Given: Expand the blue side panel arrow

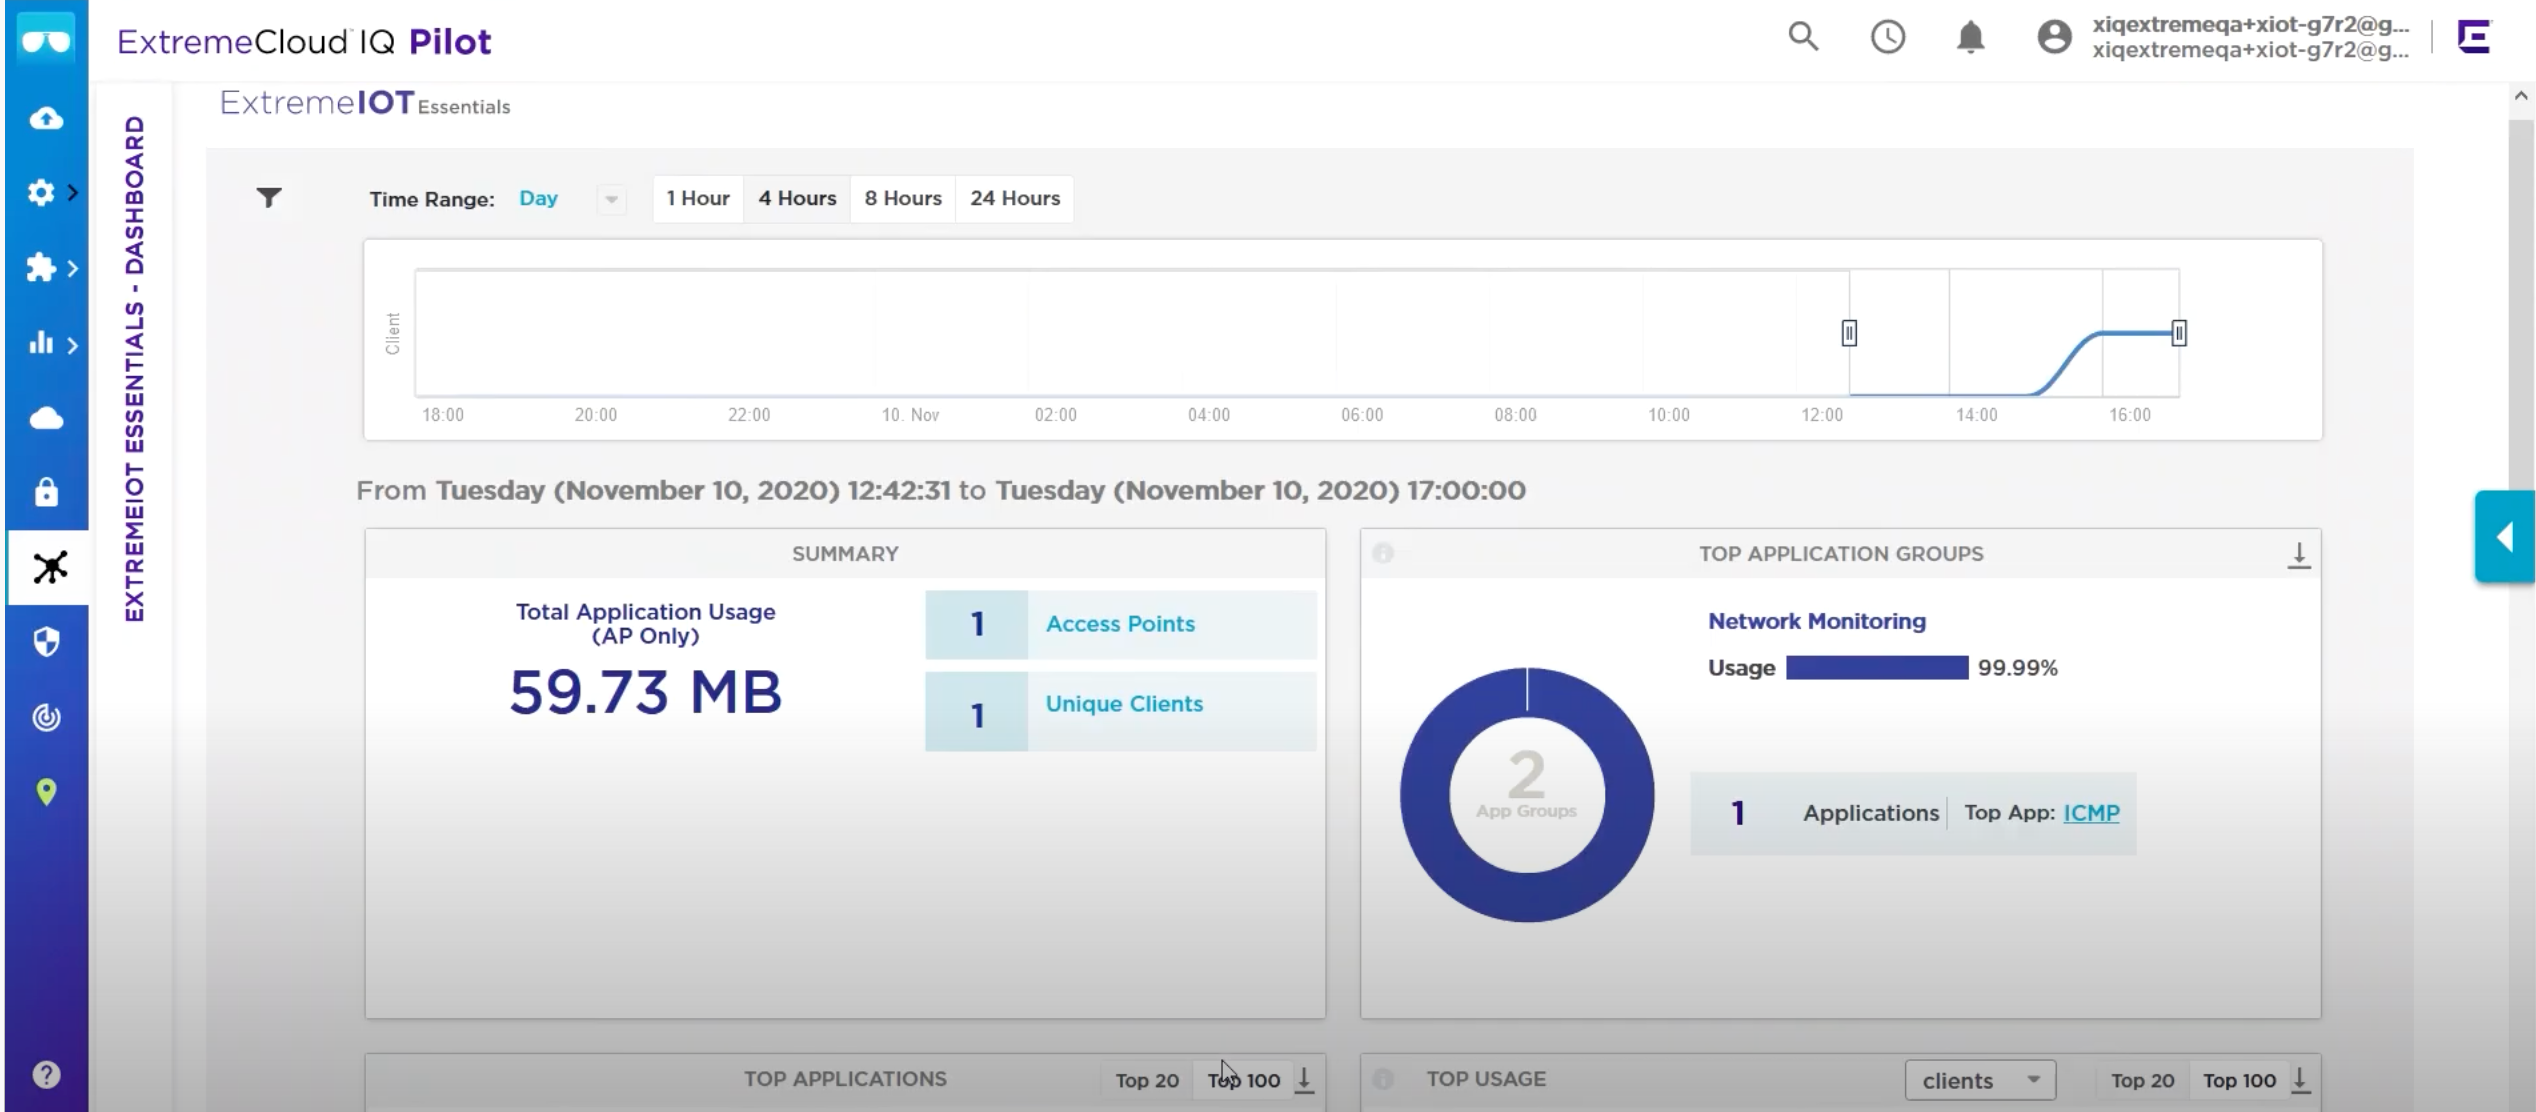Looking at the screenshot, I should 2504,537.
